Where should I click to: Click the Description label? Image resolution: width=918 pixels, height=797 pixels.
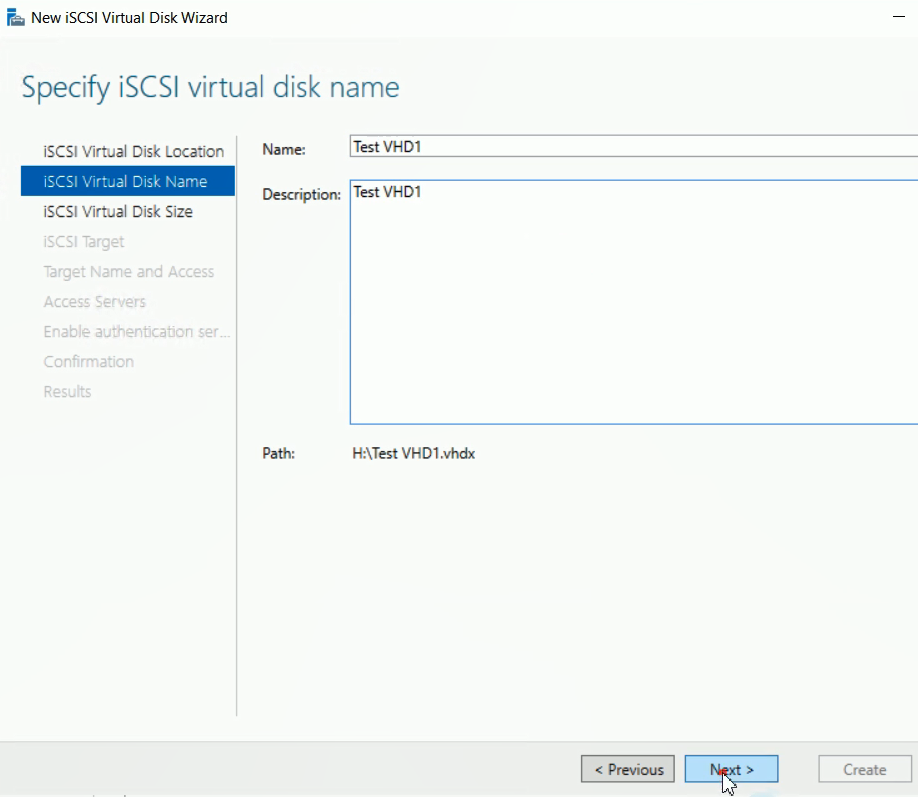click(301, 194)
